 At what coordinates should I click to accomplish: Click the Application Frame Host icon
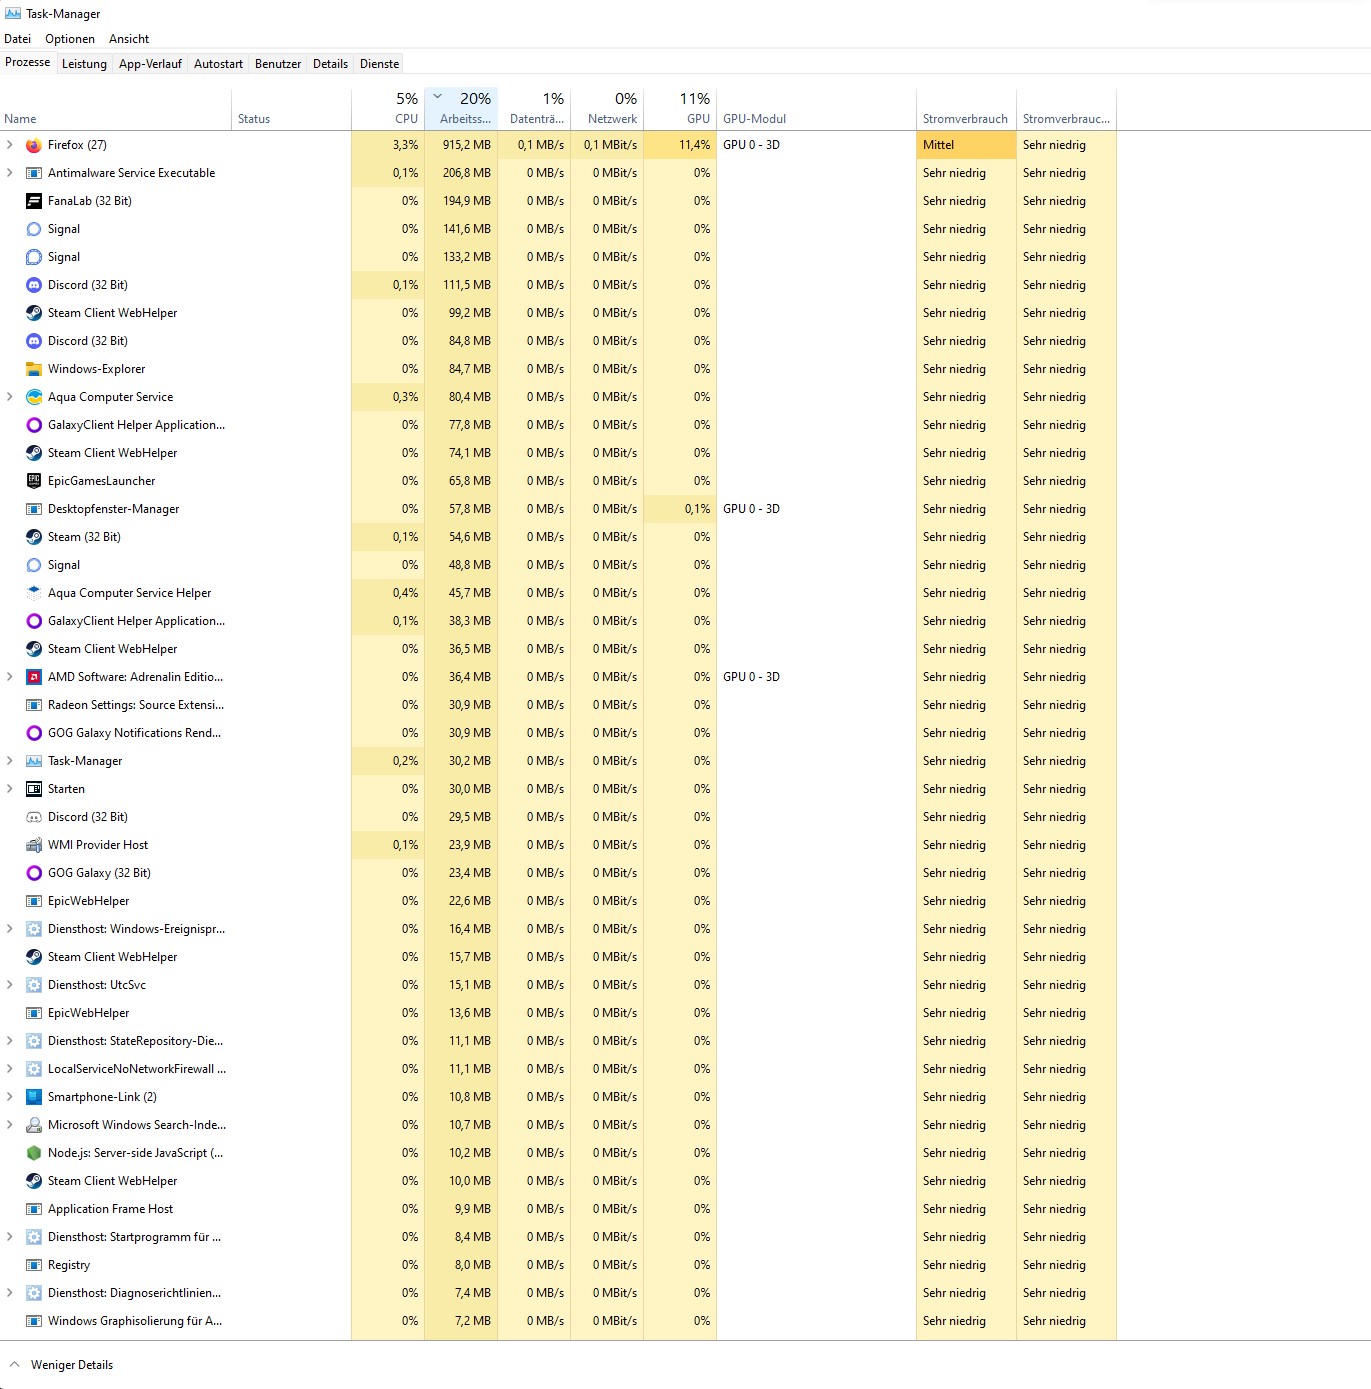[x=34, y=1209]
